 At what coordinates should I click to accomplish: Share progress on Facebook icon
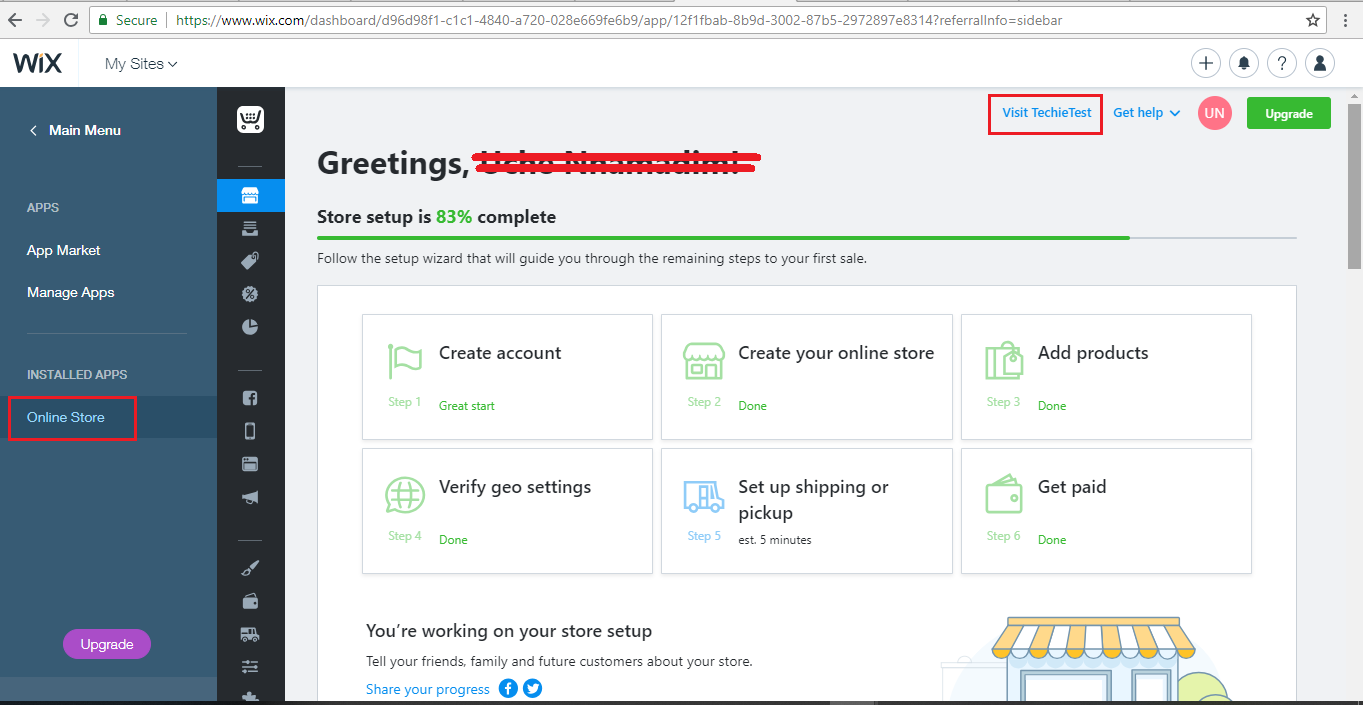click(508, 688)
